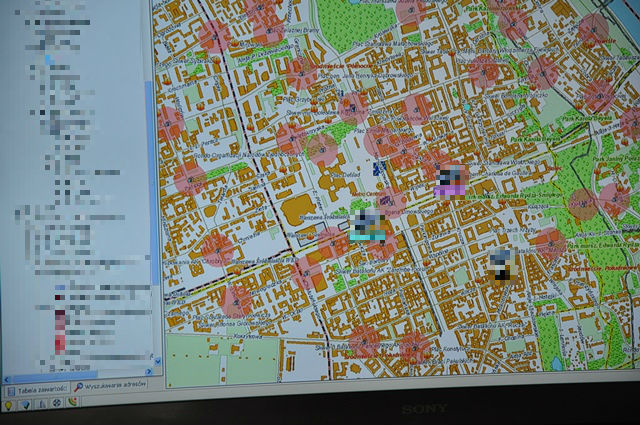Click the round globe icon in bottom toolbar
The image size is (640, 425).
point(57,403)
